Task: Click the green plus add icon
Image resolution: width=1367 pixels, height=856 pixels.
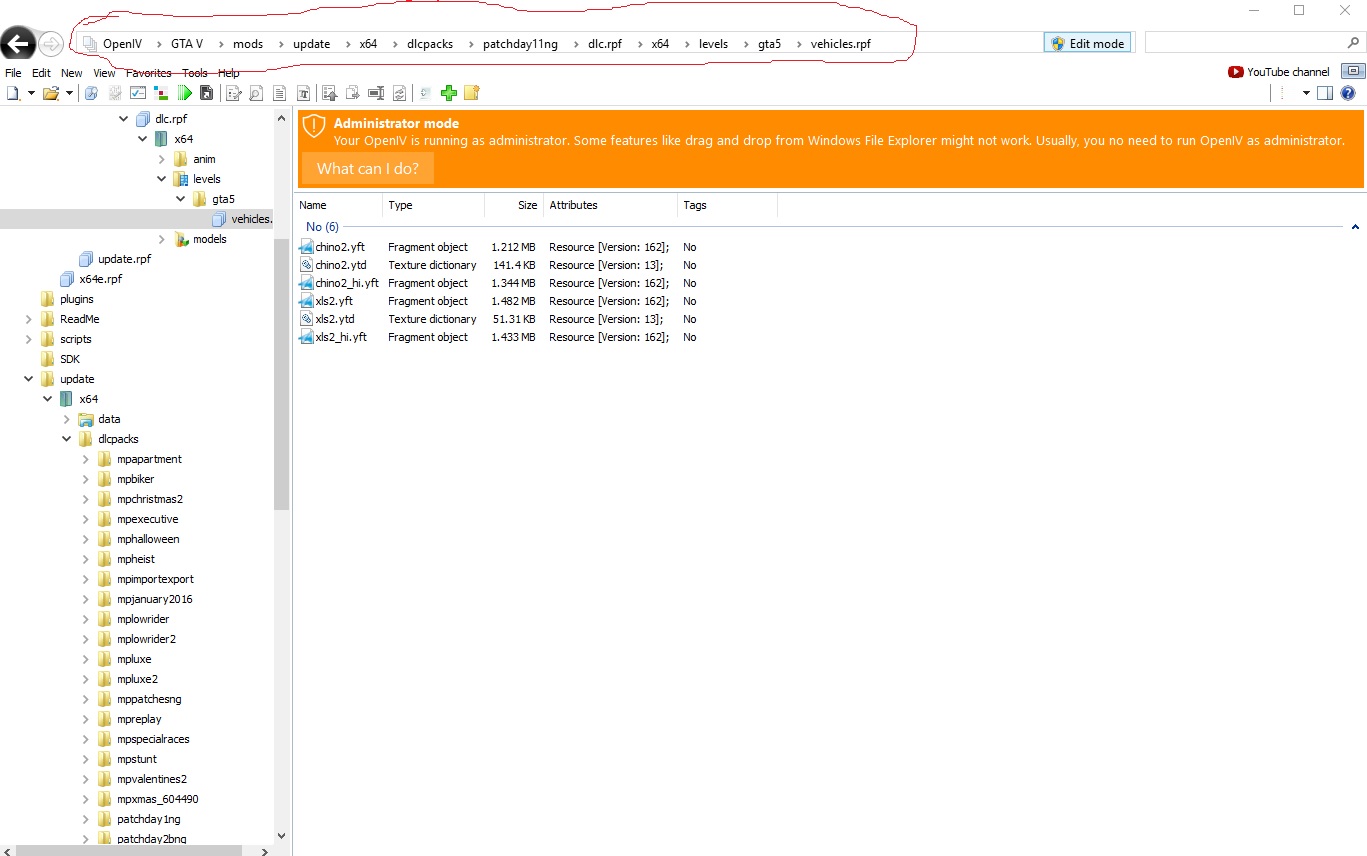Action: tap(449, 93)
